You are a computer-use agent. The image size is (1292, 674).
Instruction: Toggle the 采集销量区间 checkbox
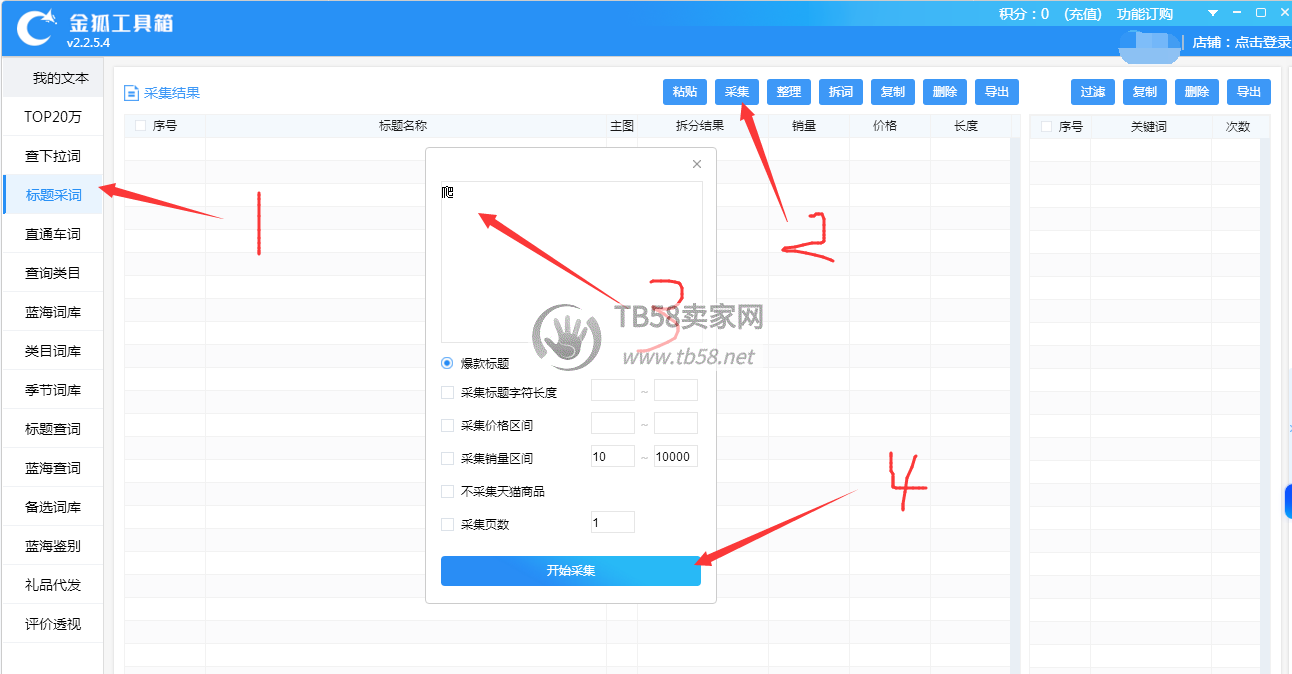click(x=447, y=459)
